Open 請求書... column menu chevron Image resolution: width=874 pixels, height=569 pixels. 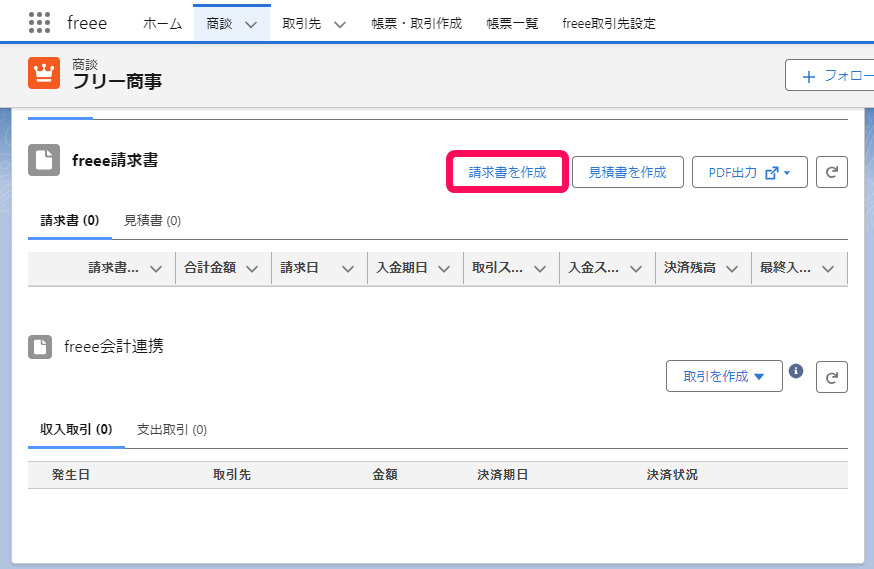156,269
